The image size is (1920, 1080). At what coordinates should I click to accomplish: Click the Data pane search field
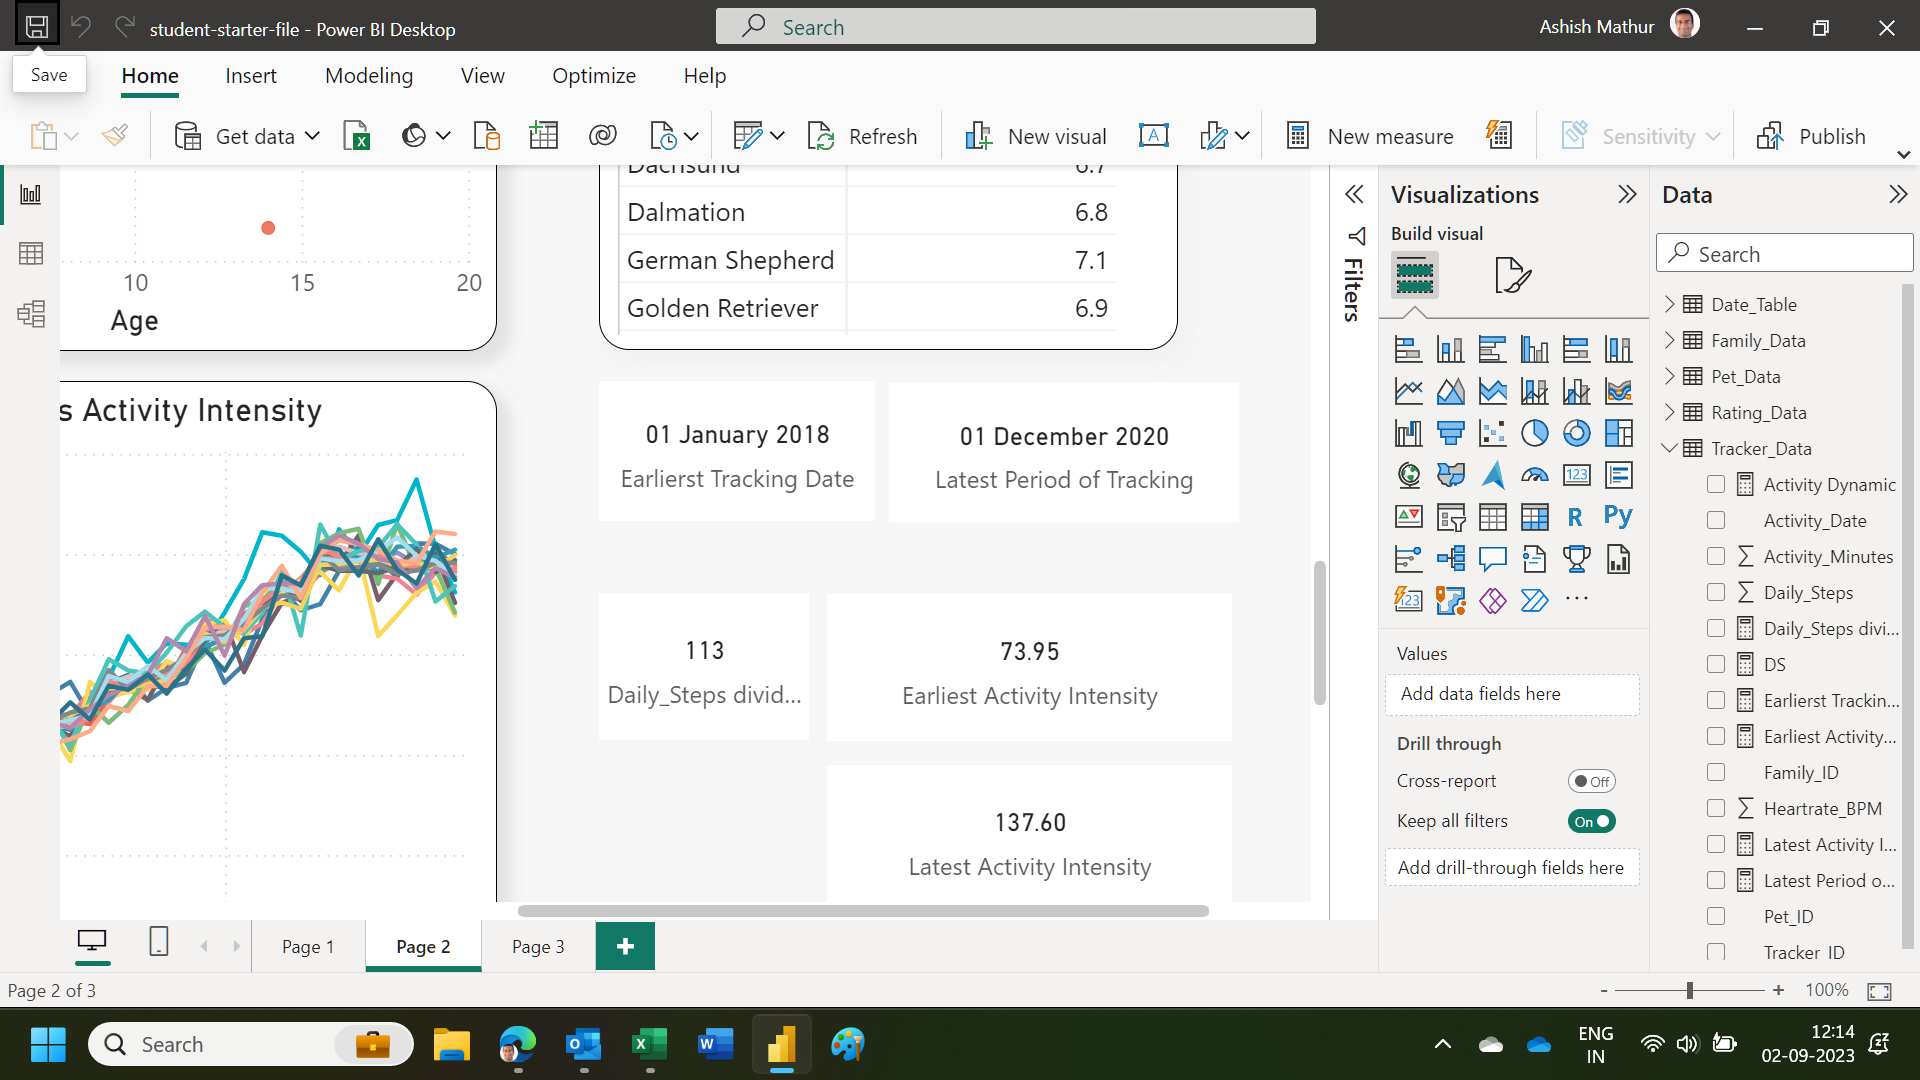tap(1785, 254)
